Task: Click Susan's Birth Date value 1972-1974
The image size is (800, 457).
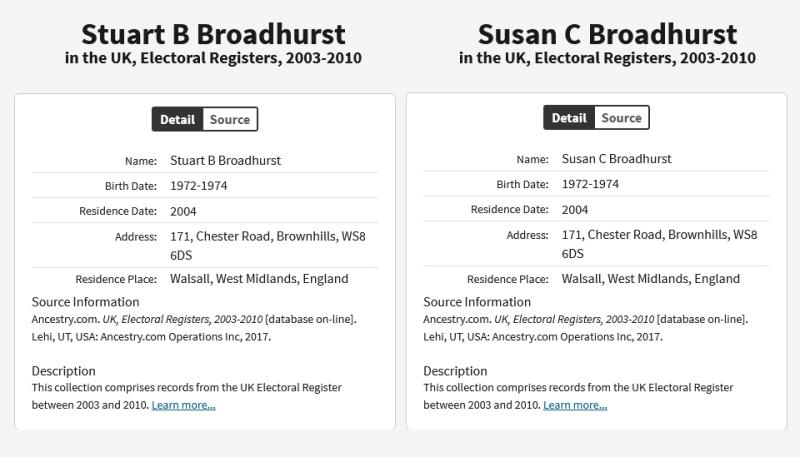Action: click(590, 184)
